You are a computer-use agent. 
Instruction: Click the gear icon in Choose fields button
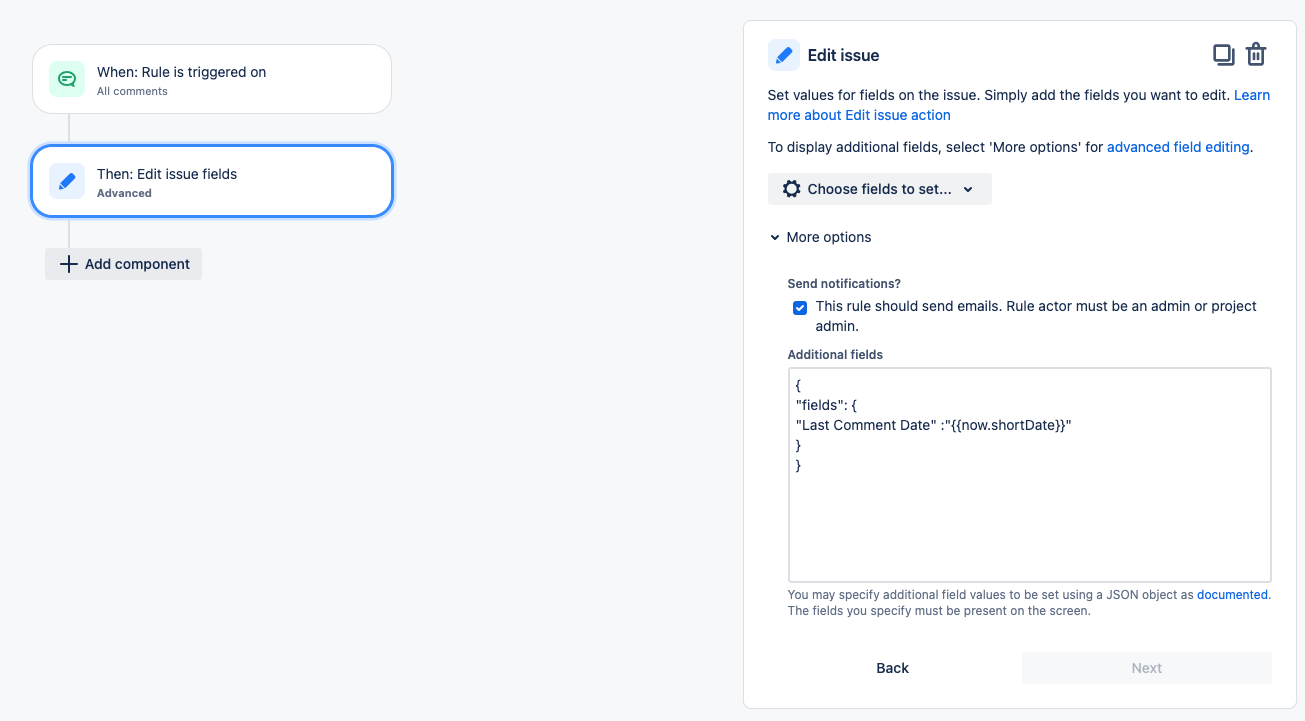pyautogui.click(x=792, y=189)
